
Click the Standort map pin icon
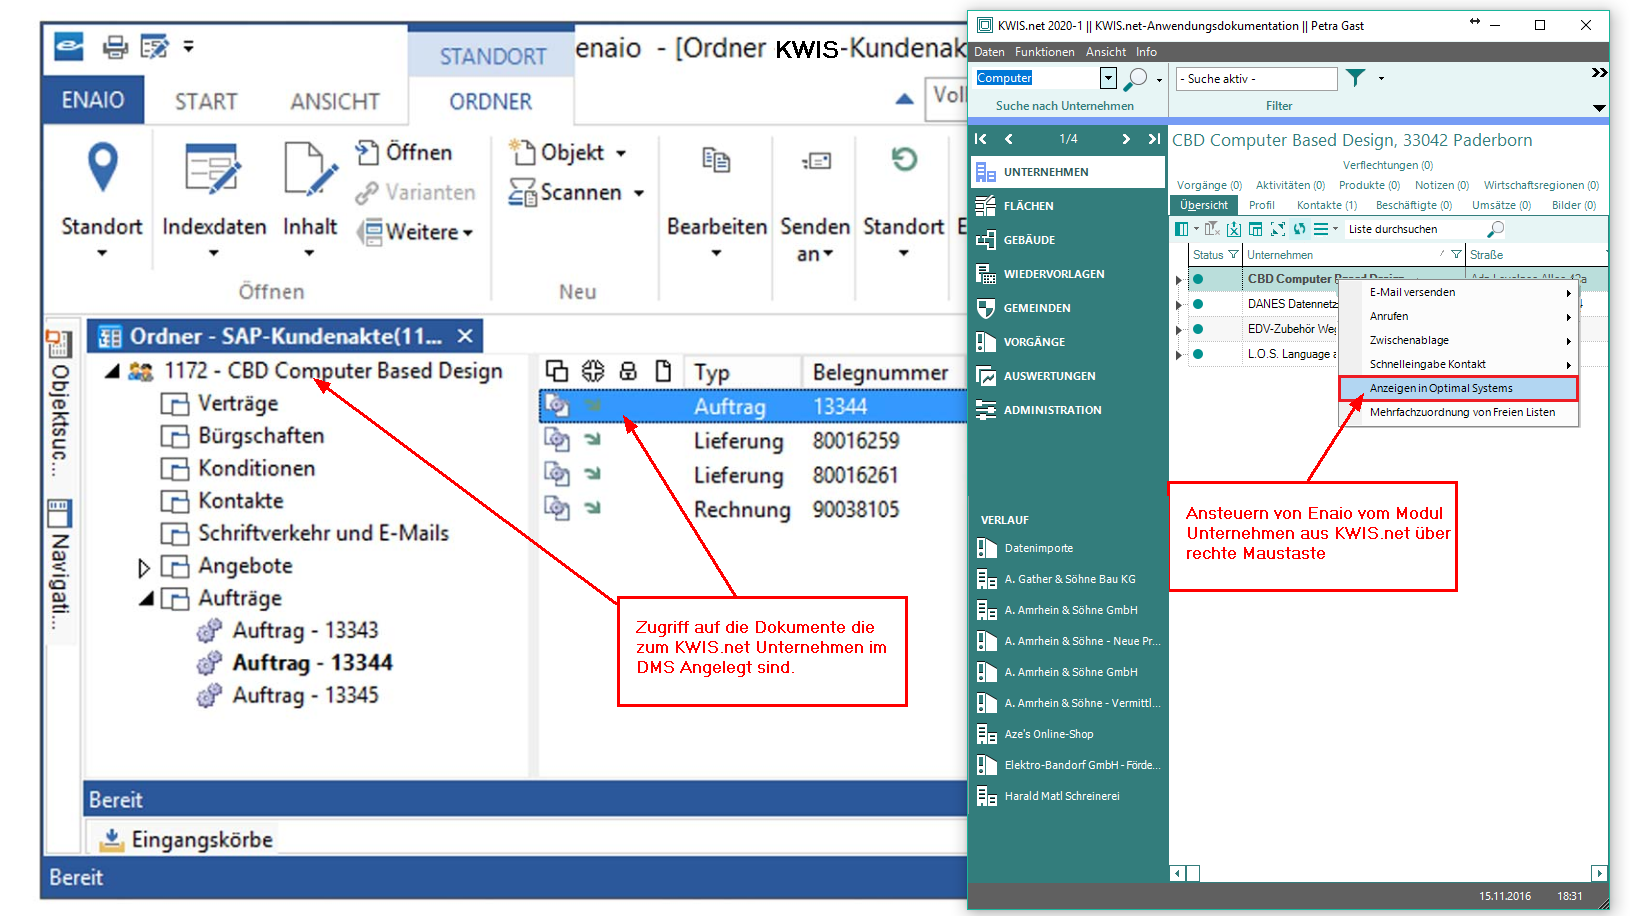102,167
